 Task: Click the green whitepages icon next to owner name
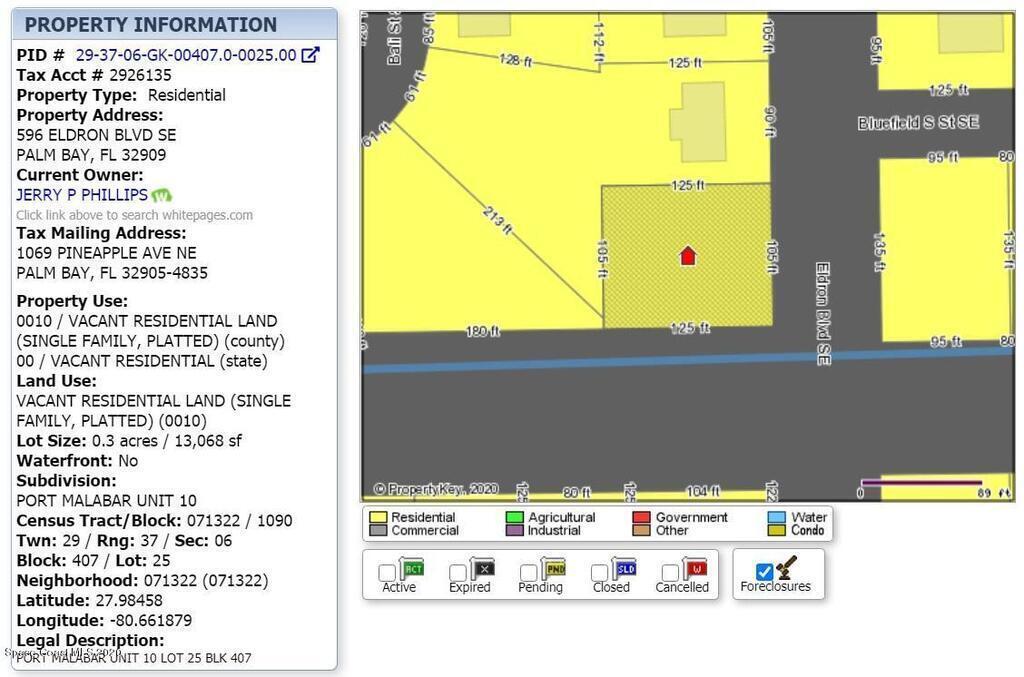pos(161,195)
